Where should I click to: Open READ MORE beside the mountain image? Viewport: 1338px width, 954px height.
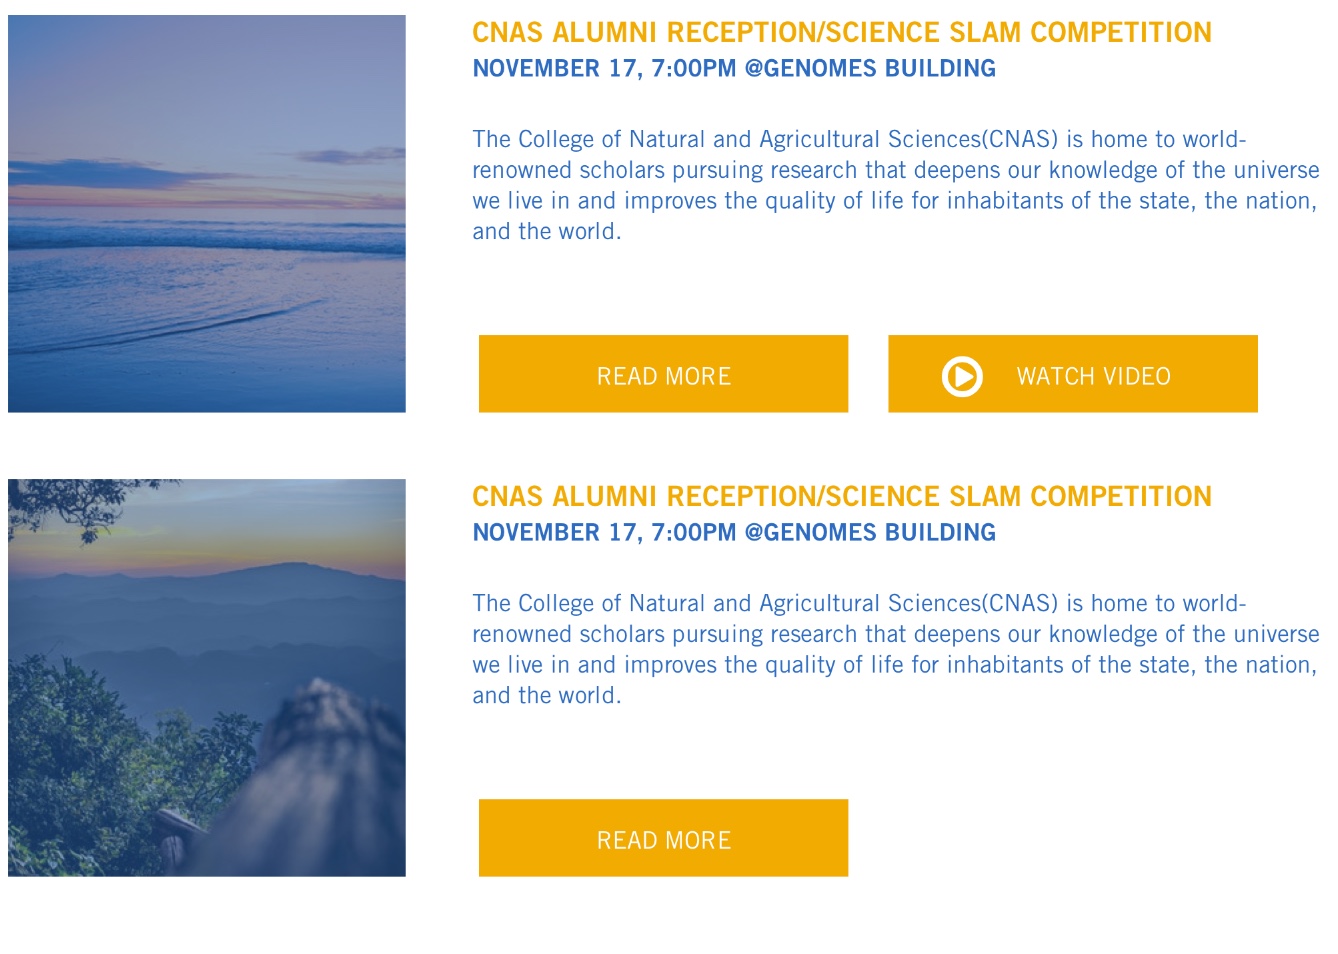coord(663,839)
